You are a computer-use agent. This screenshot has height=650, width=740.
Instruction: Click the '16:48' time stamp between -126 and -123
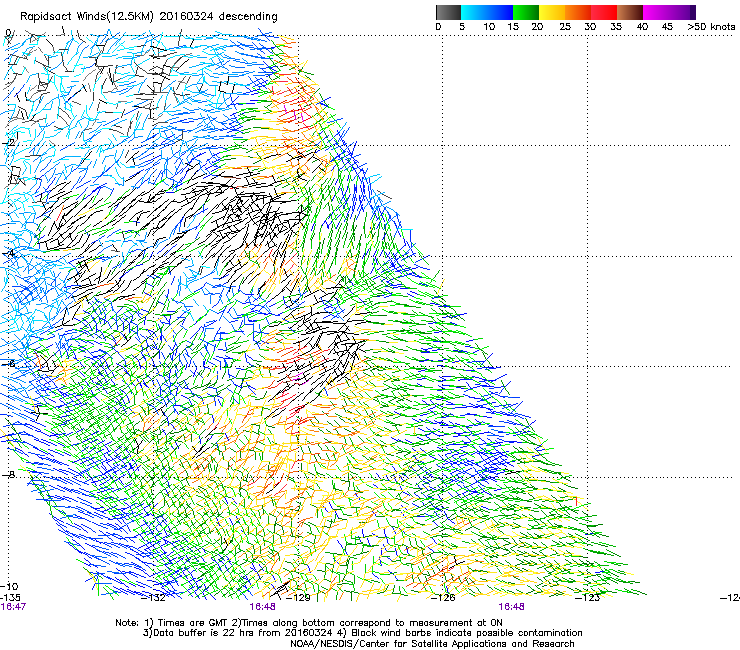pos(512,607)
